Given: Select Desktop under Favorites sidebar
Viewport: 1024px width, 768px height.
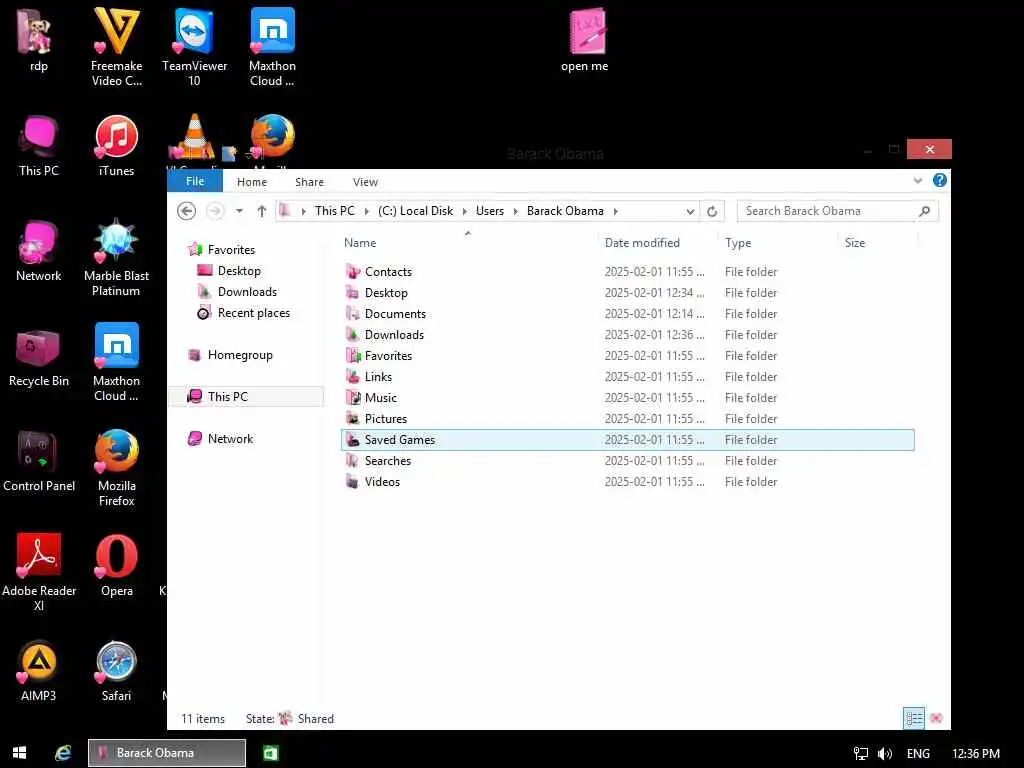Looking at the screenshot, I should click(229, 270).
